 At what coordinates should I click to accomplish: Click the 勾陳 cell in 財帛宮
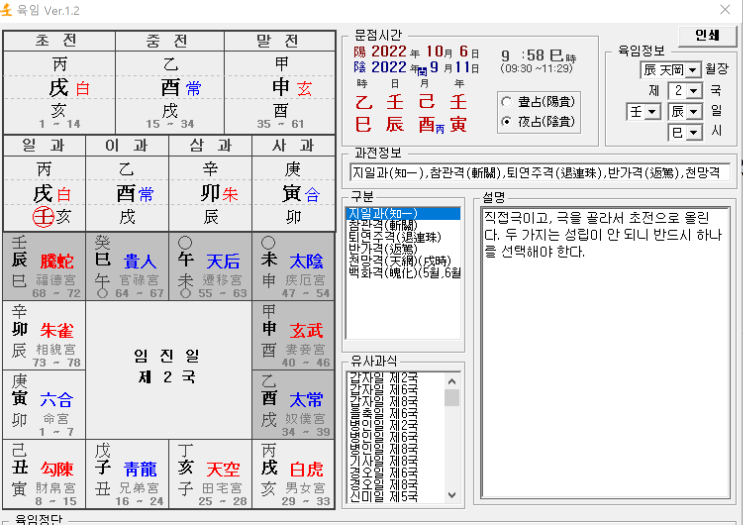44,474
